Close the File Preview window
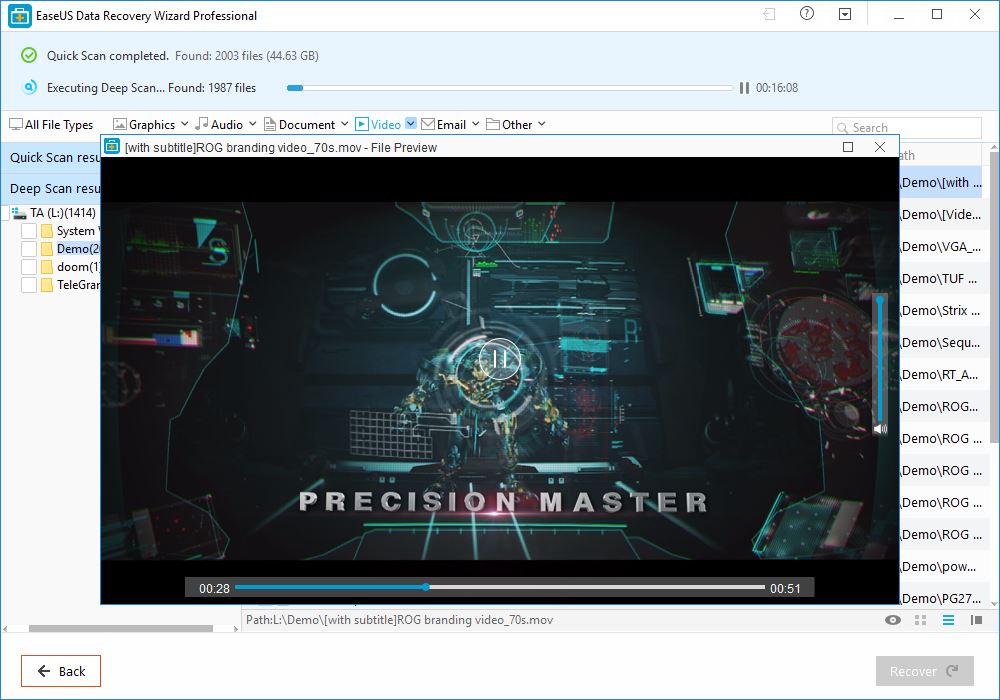Image resolution: width=1000 pixels, height=700 pixels. tap(879, 147)
